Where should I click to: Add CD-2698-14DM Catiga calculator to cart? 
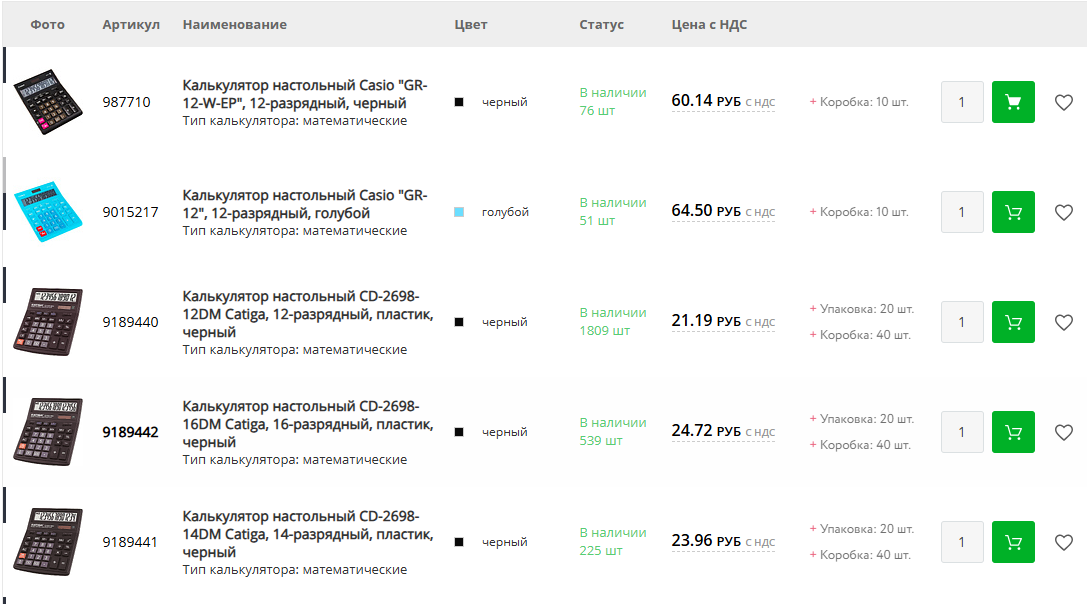coord(1013,542)
